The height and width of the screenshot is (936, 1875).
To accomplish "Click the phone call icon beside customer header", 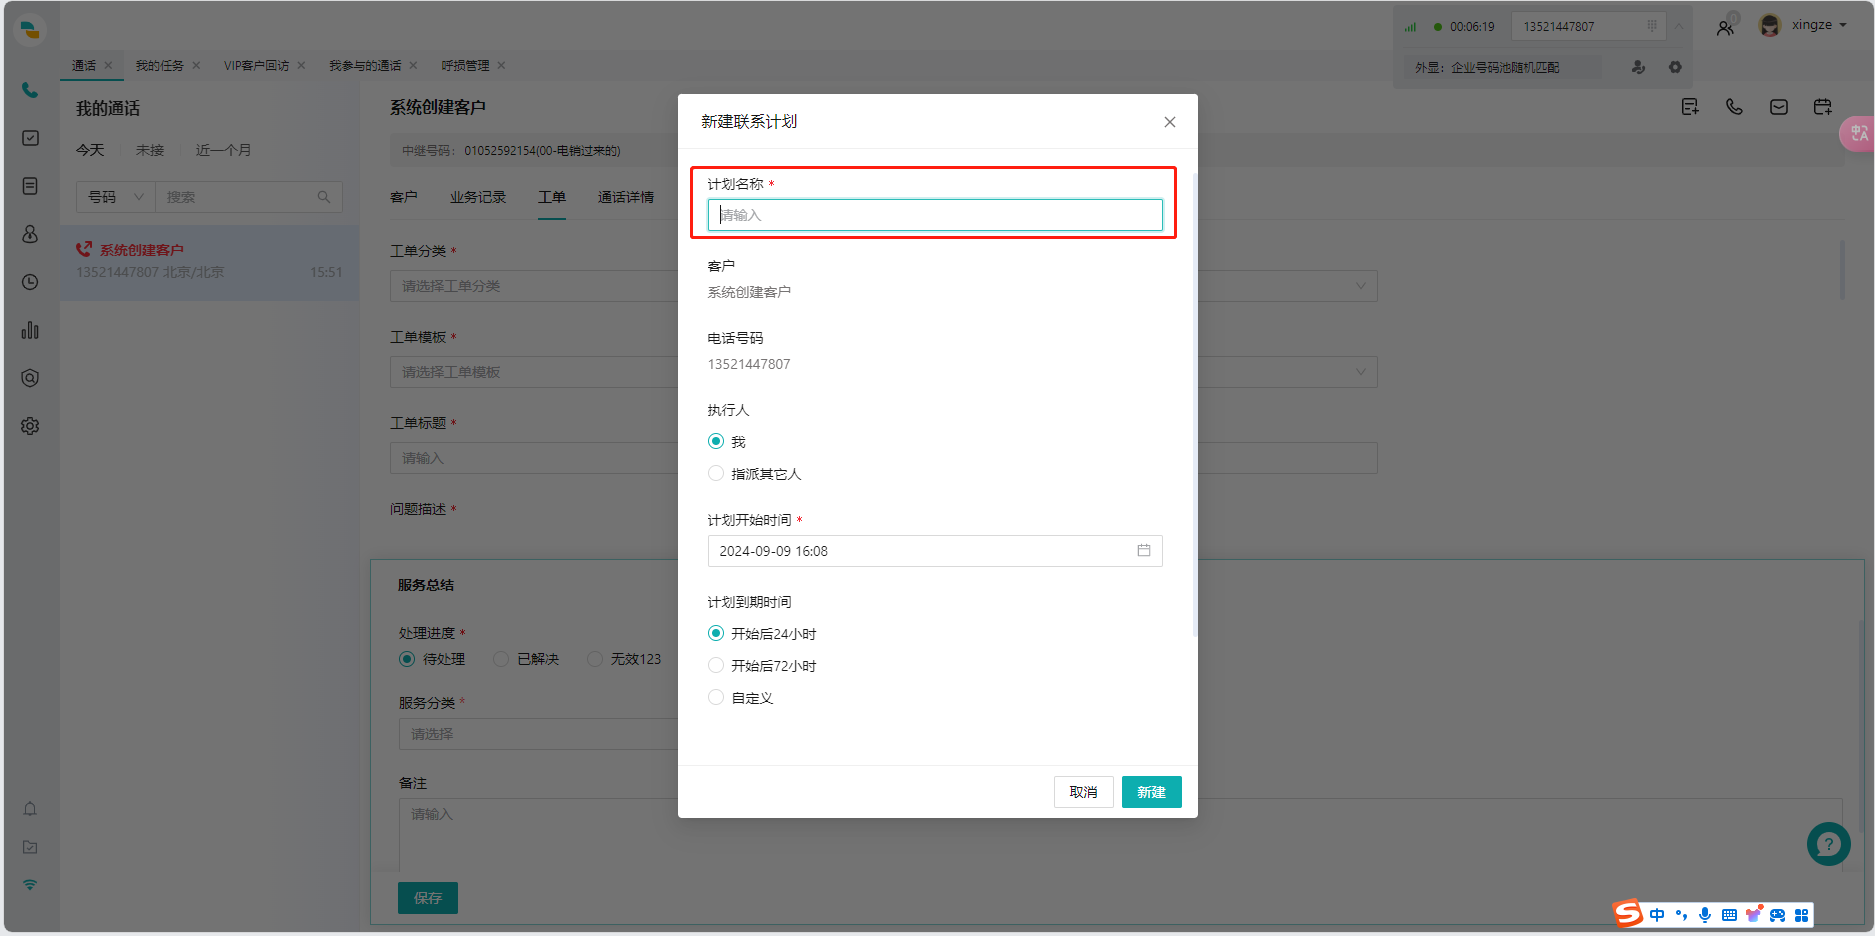I will 1734,107.
